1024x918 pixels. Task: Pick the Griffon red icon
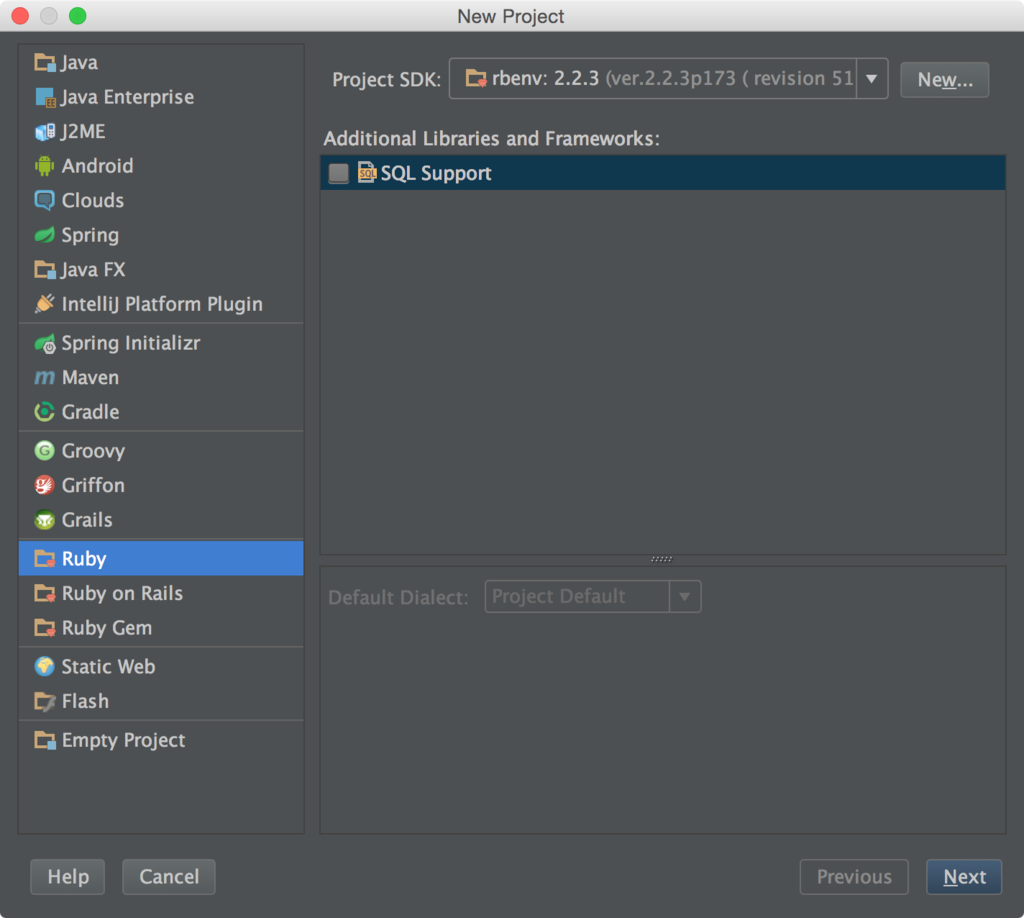[44, 485]
